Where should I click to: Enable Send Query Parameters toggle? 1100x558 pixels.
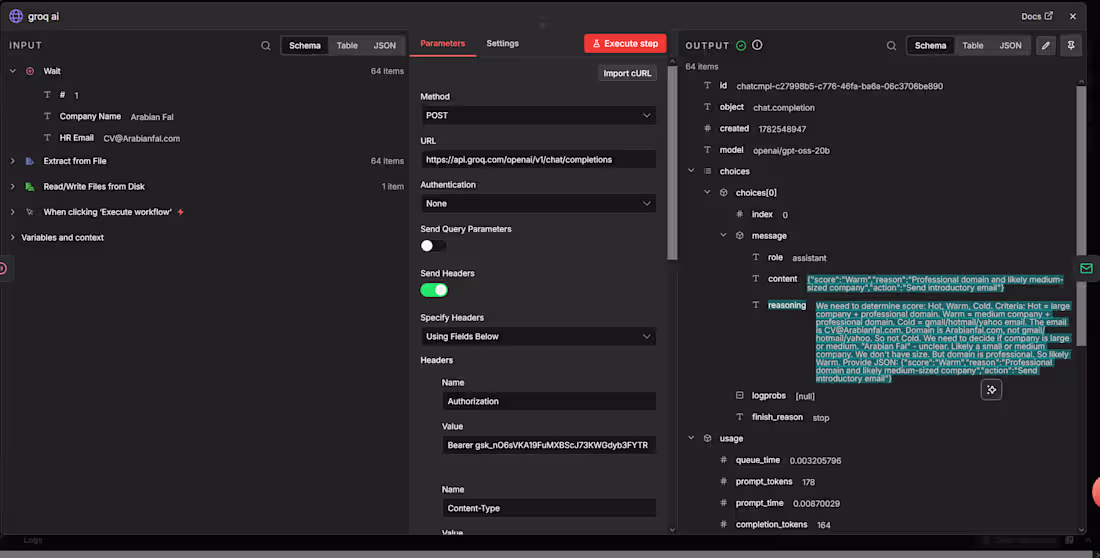(x=433, y=246)
